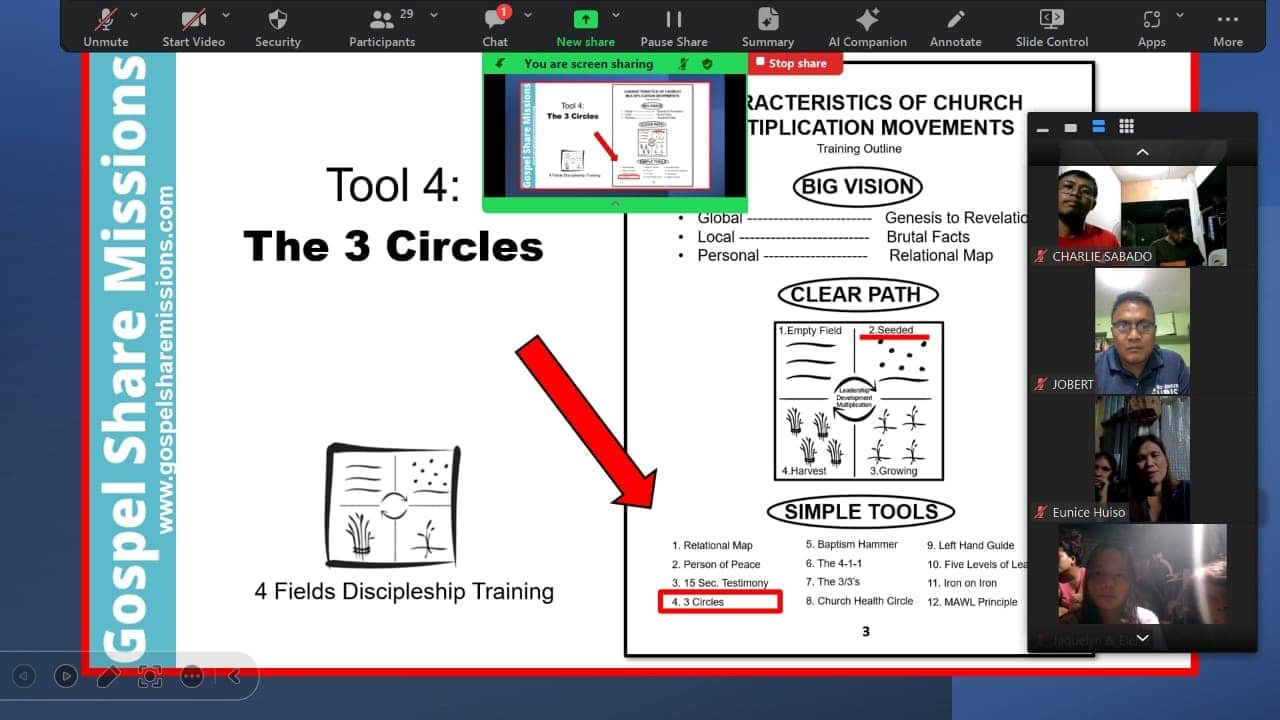
Task: Show later participants with the down arrow
Action: pyautogui.click(x=1142, y=638)
